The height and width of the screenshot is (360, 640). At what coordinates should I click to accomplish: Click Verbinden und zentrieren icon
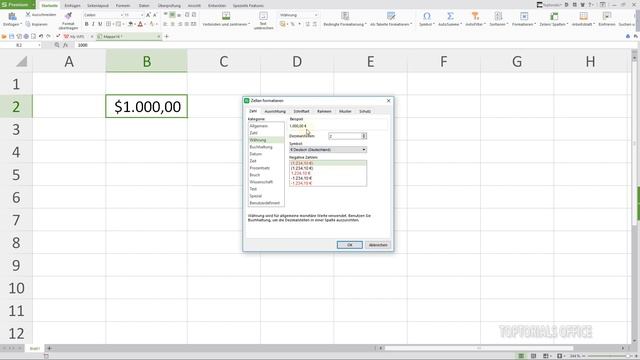(226, 16)
